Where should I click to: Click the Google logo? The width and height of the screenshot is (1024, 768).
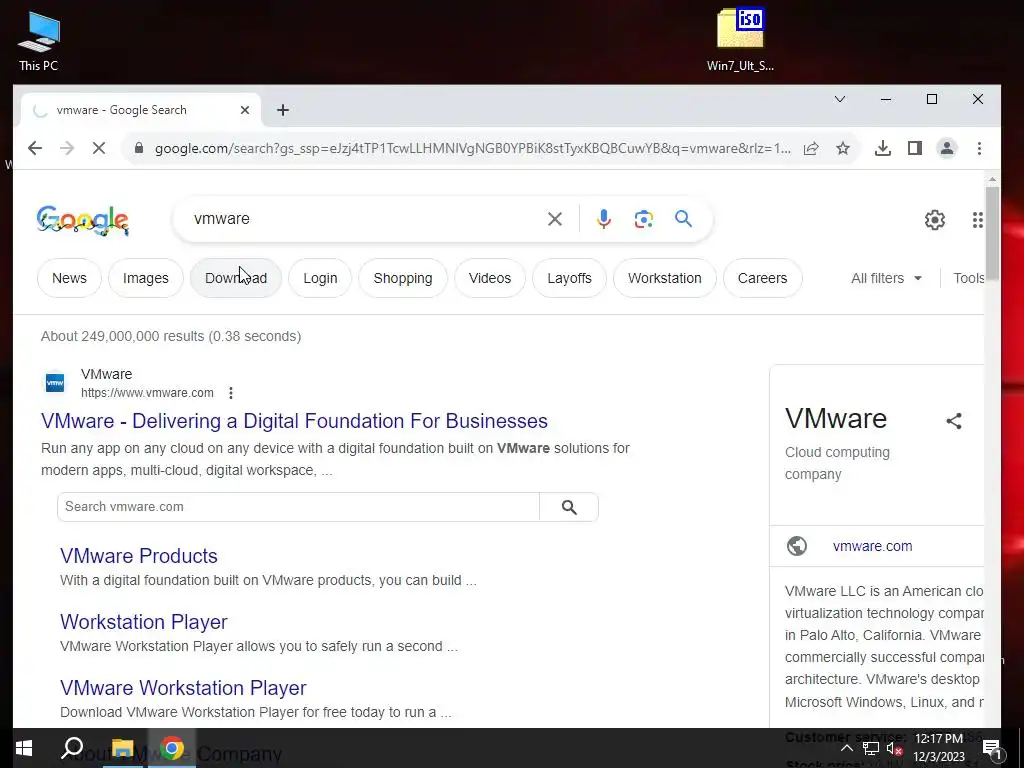coord(83,220)
